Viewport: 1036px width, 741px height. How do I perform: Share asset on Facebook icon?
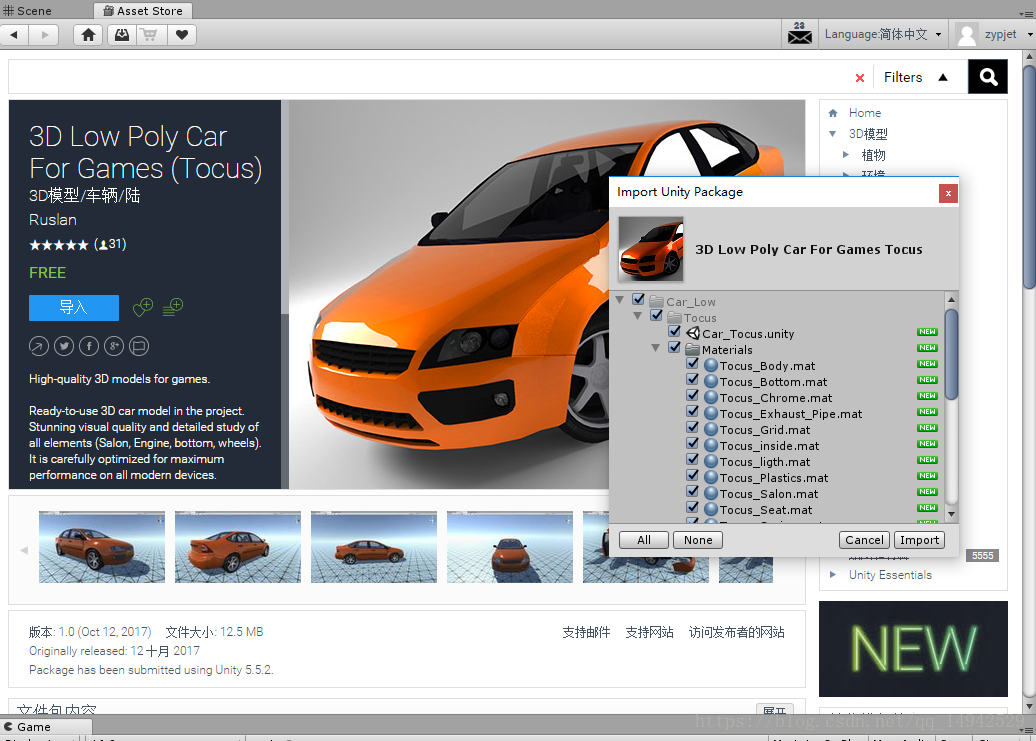tap(89, 345)
